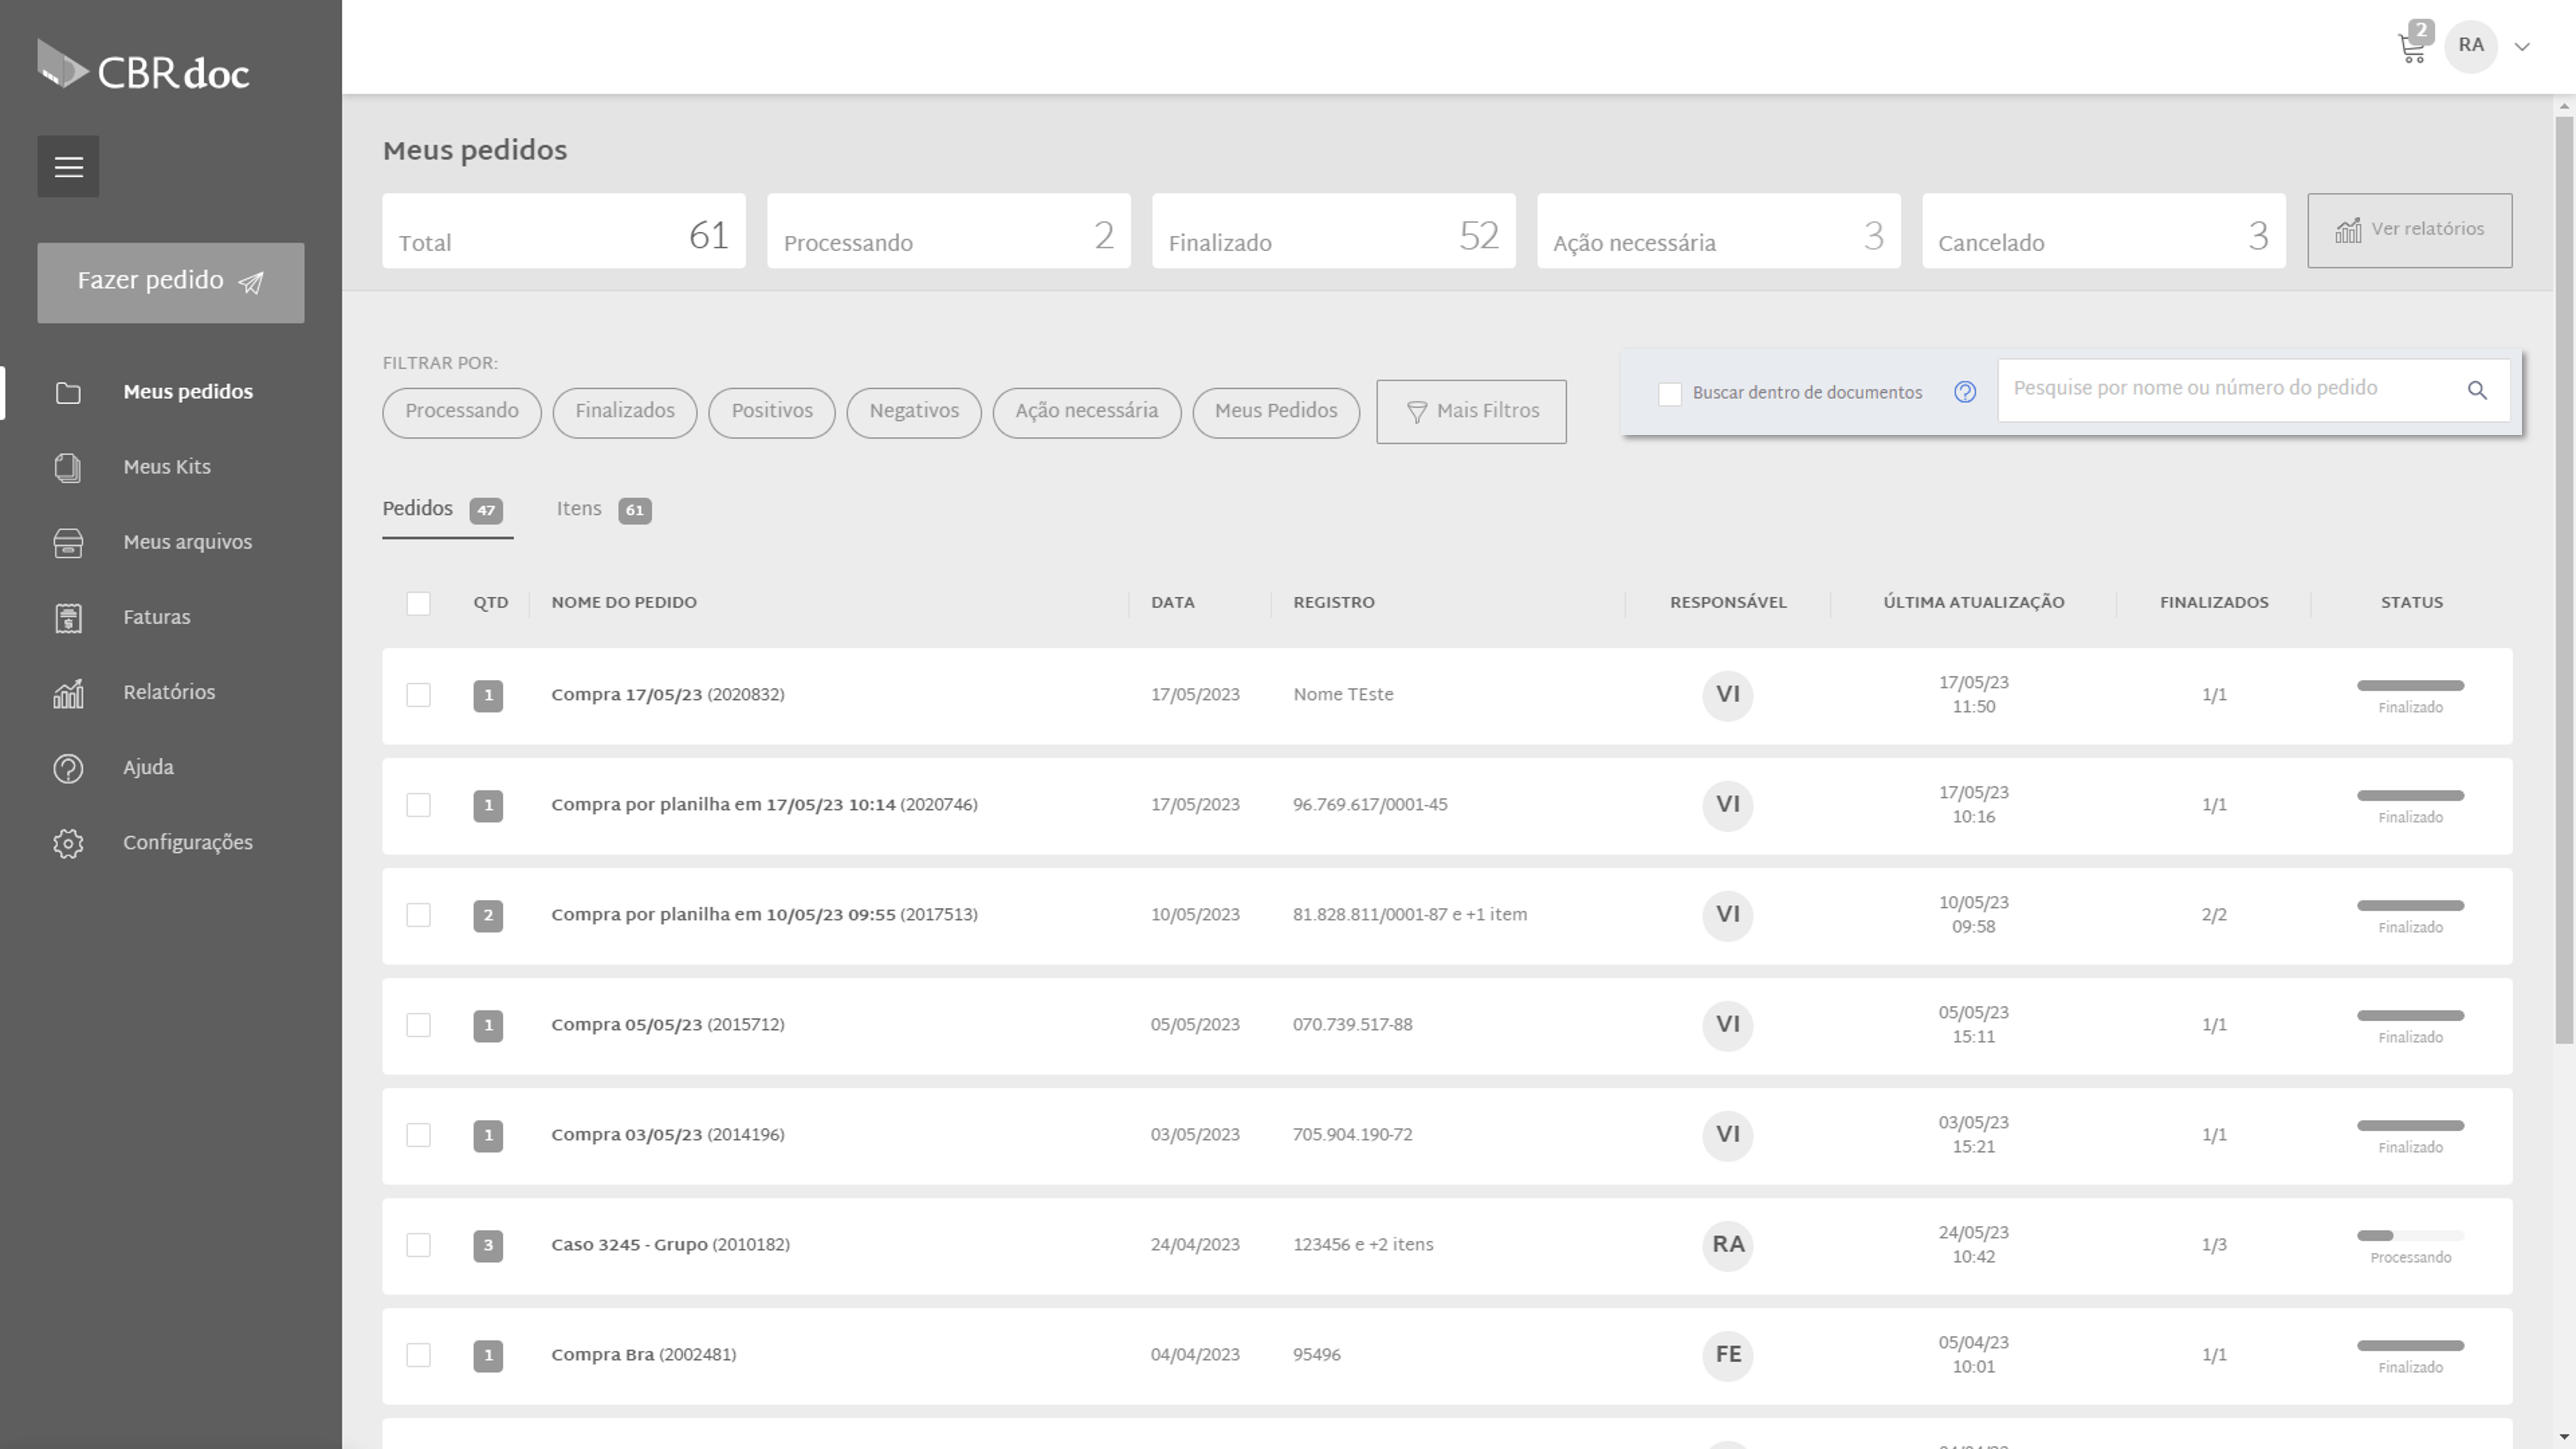
Task: Click quantity badge 2 in order 2017513 row
Action: pyautogui.click(x=488, y=916)
